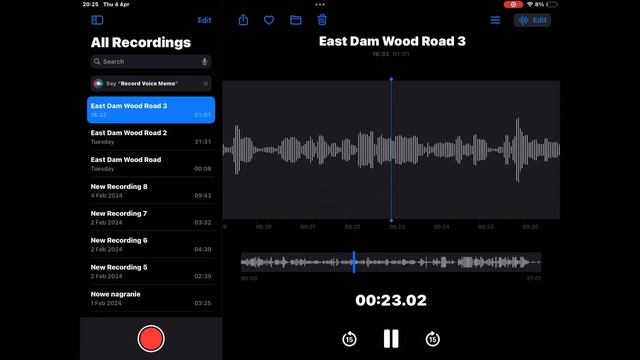This screenshot has width=640, height=360.
Task: Click the playhead line in large waveform
Action: (x=391, y=150)
